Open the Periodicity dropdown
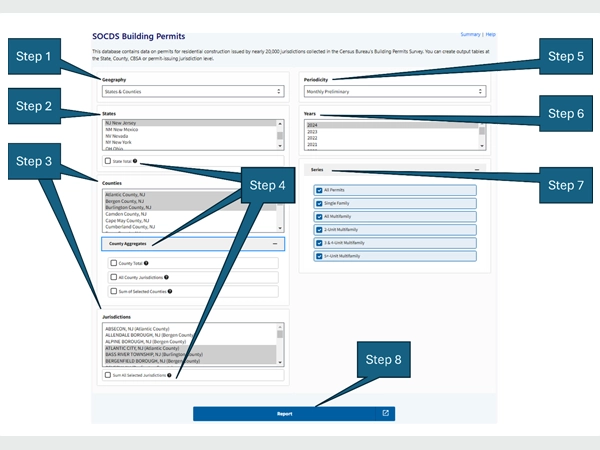Image resolution: width=600 pixels, height=450 pixels. pyautogui.click(x=395, y=91)
